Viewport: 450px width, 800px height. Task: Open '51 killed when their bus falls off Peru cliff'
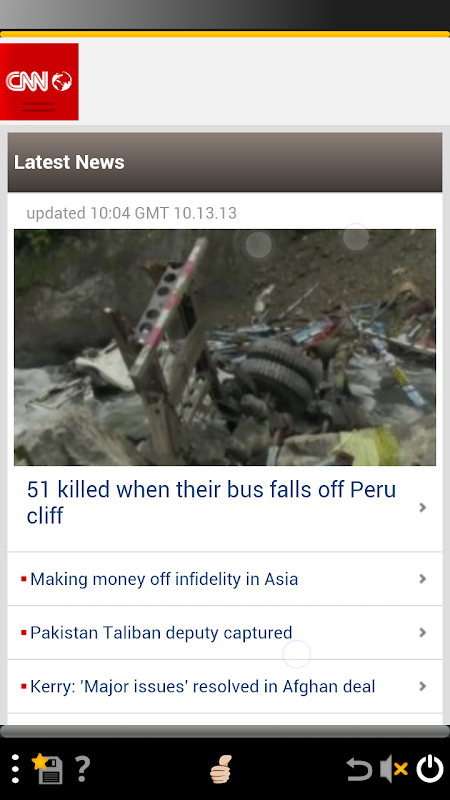[211, 503]
